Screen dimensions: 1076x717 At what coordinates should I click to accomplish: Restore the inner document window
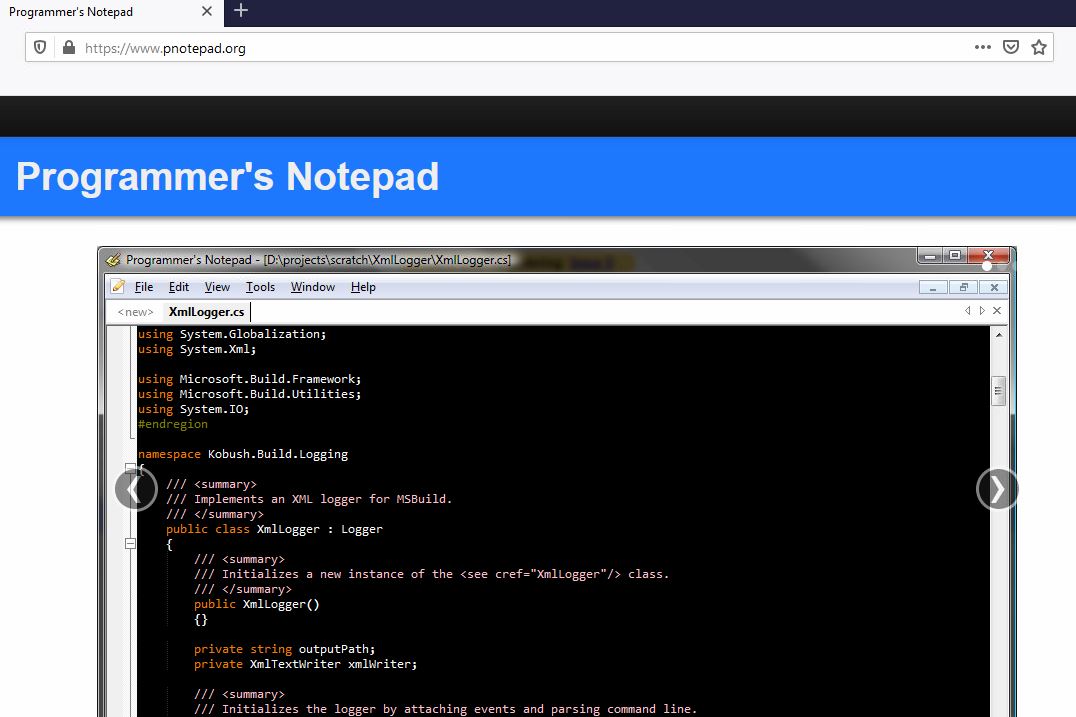click(963, 287)
